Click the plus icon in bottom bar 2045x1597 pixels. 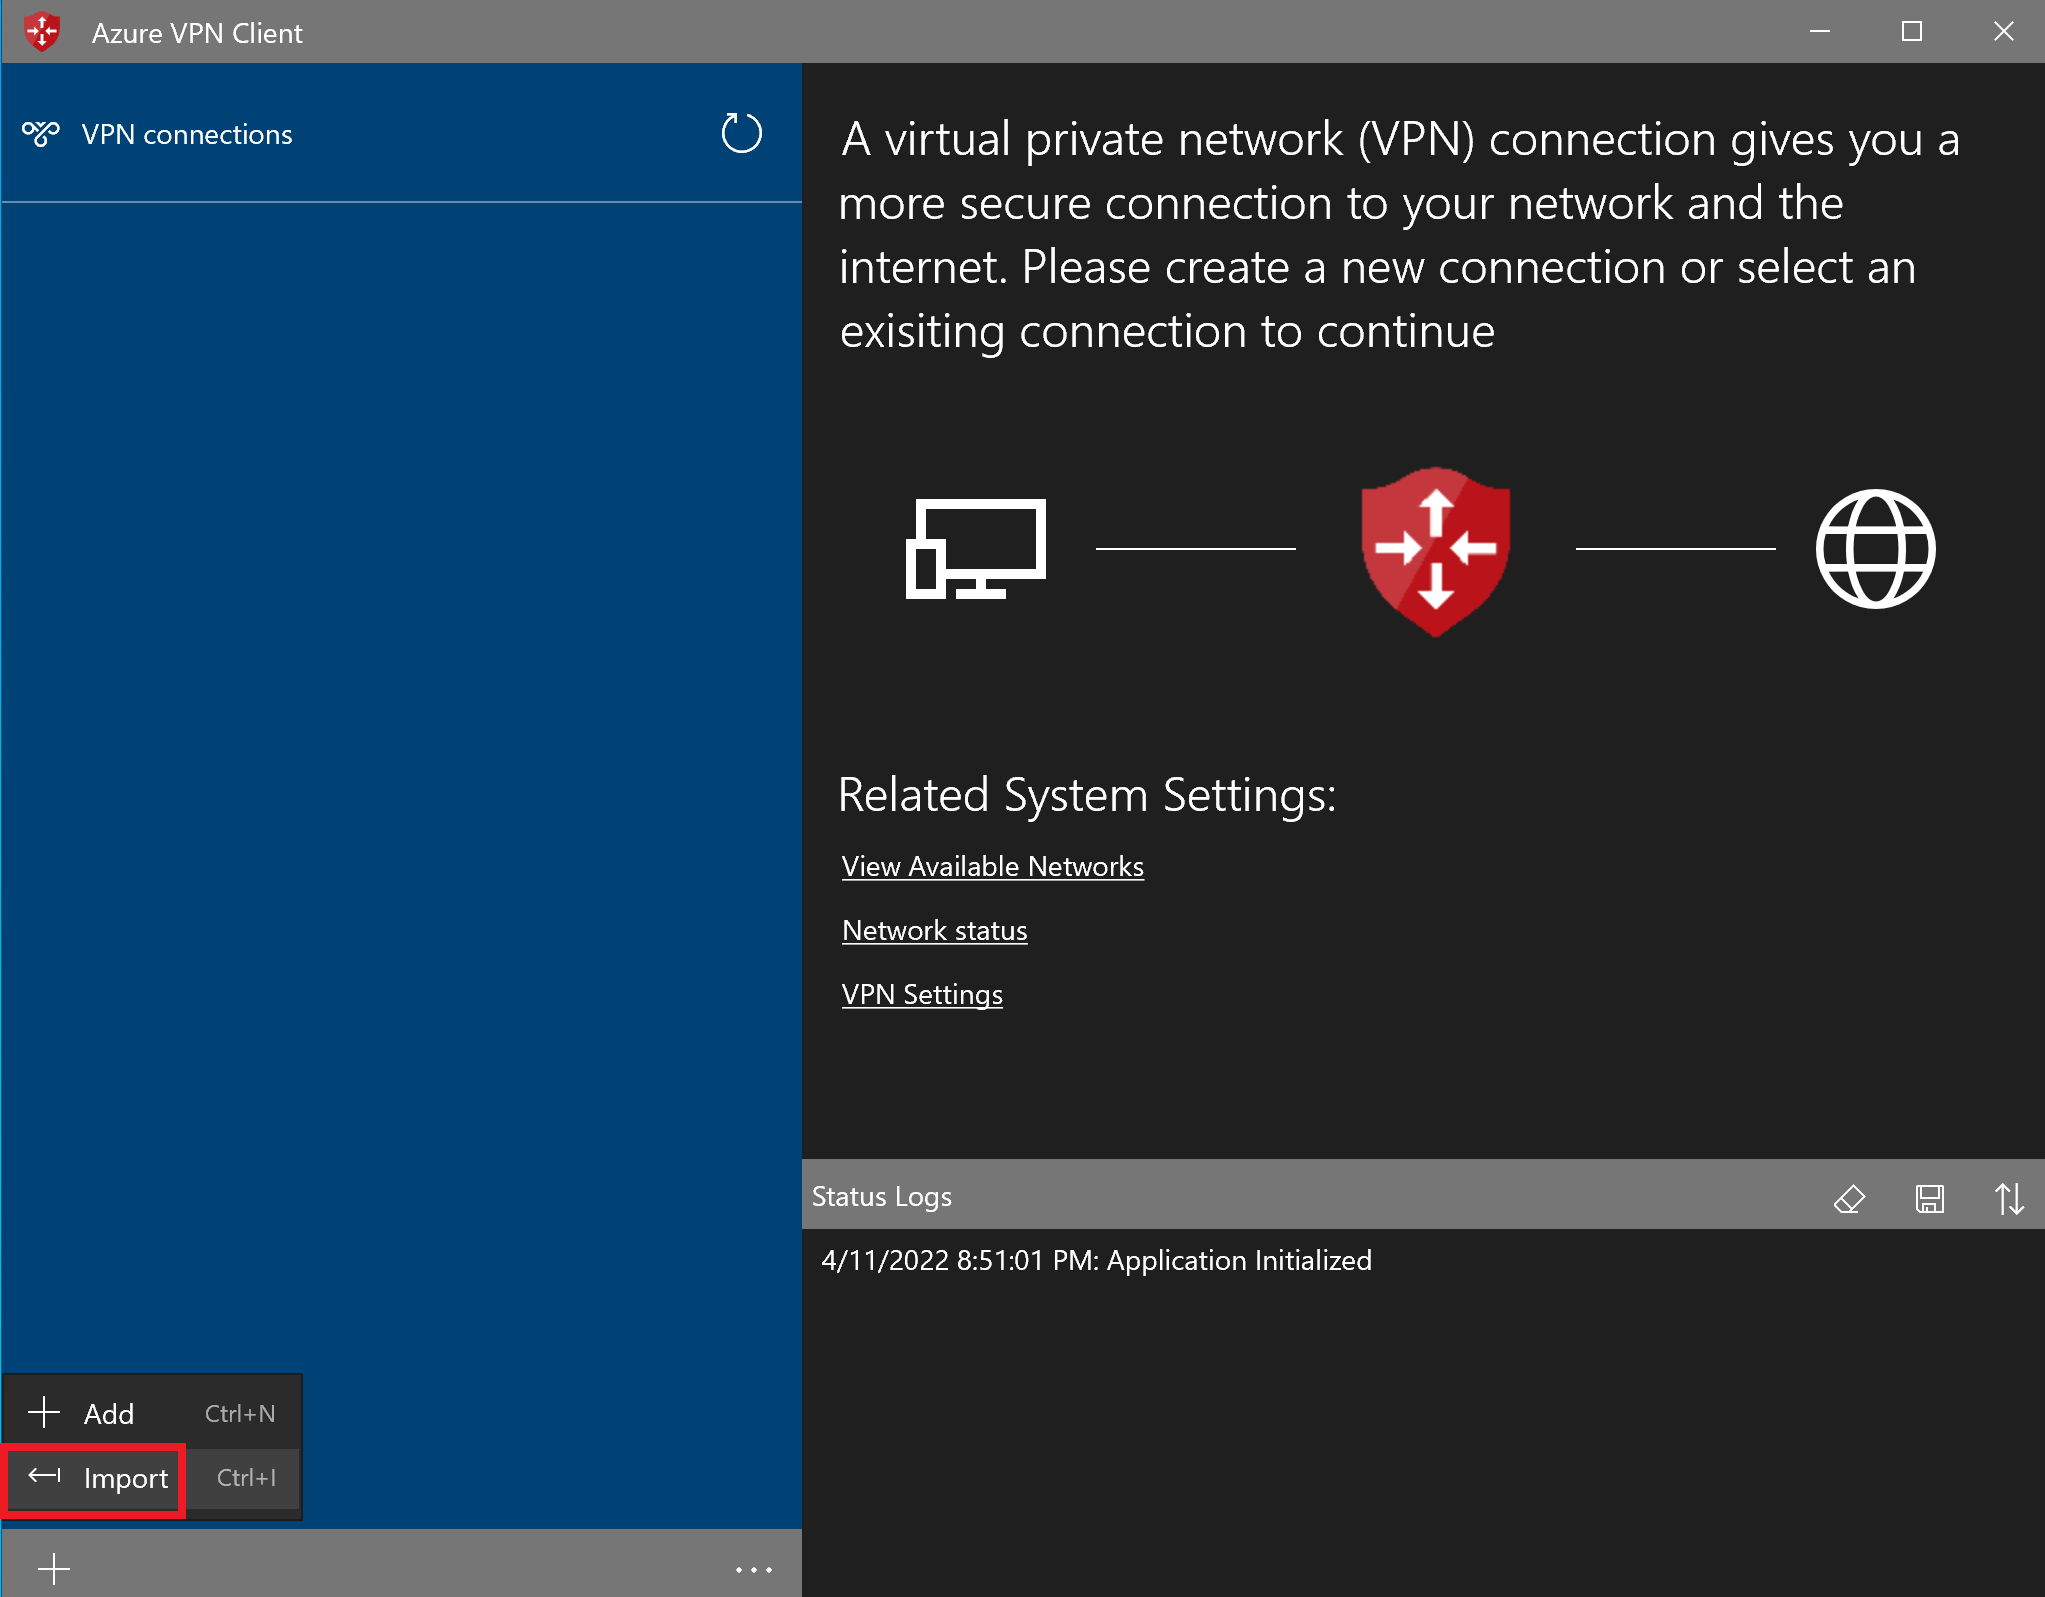(x=54, y=1568)
